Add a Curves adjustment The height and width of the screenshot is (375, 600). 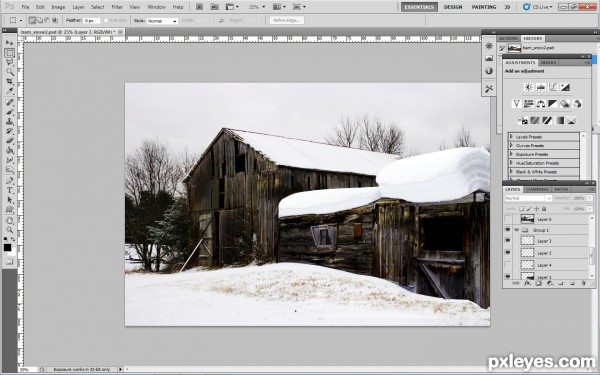coord(553,87)
